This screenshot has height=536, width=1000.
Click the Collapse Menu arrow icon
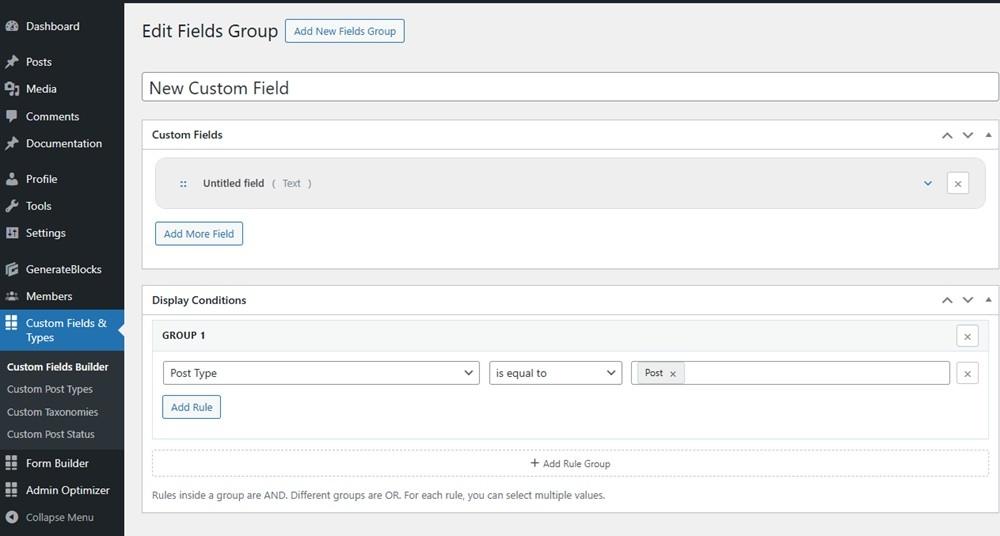pos(11,517)
